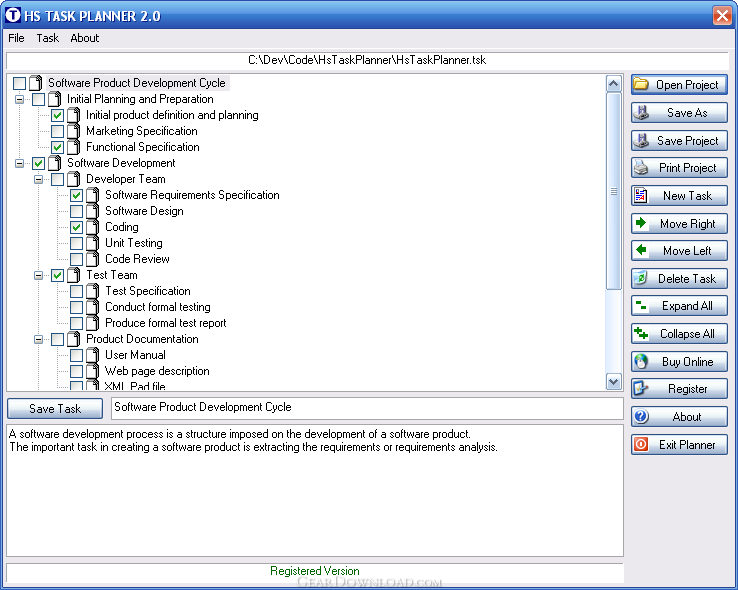This screenshot has width=738, height=590.
Task: Click the document icon beside Conduct formal testing
Action: click(93, 307)
